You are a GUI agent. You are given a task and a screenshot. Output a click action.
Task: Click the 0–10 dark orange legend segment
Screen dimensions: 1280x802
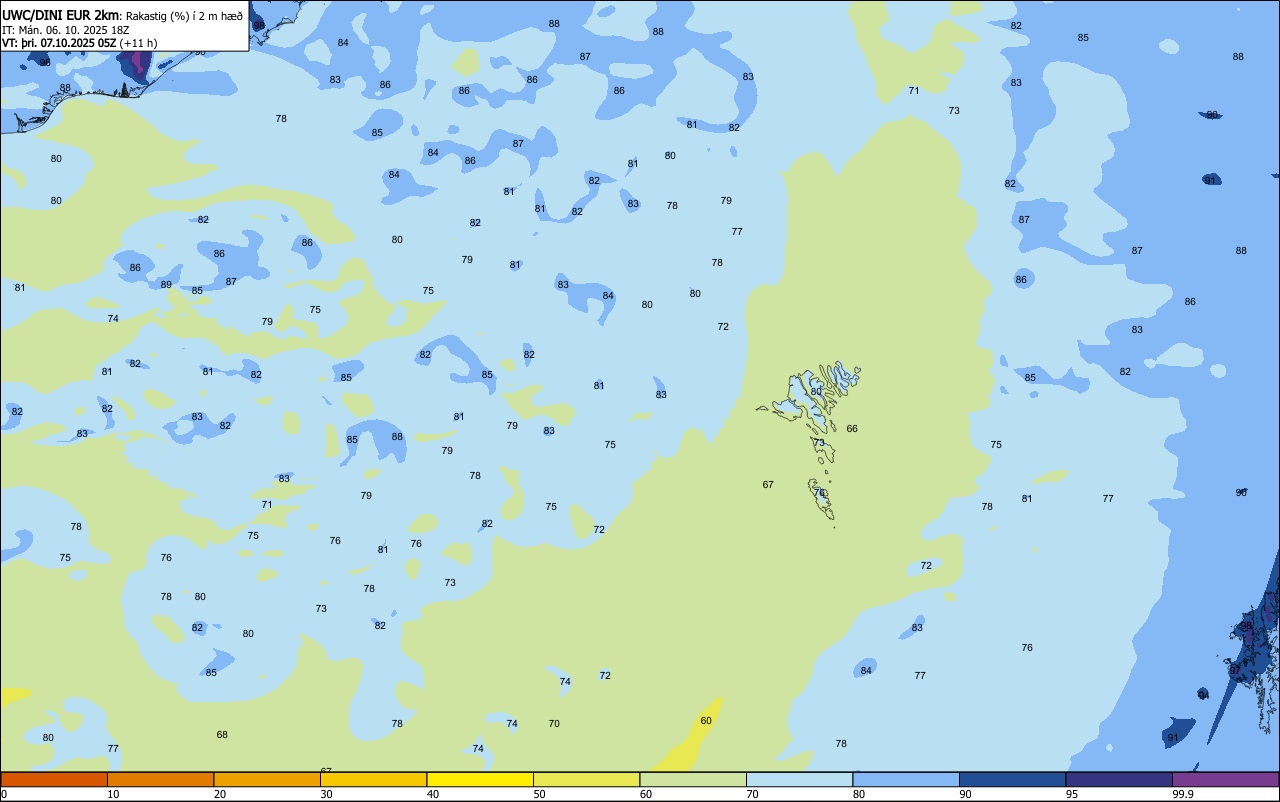(x=54, y=779)
